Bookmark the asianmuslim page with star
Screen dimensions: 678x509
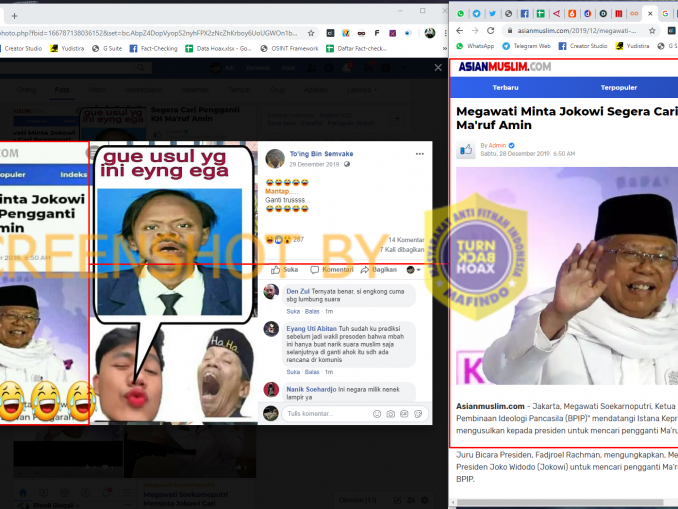pos(652,31)
